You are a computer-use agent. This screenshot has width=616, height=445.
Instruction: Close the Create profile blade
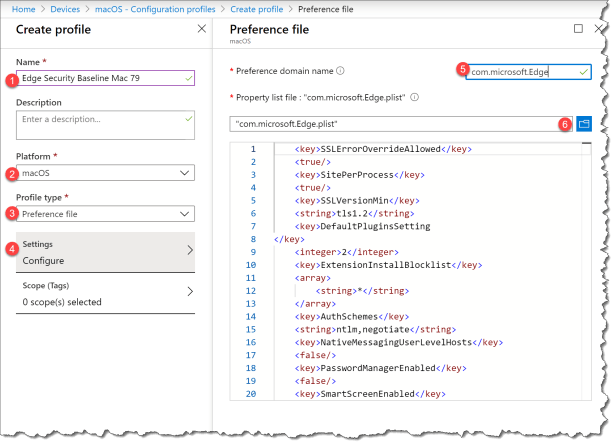(x=202, y=29)
